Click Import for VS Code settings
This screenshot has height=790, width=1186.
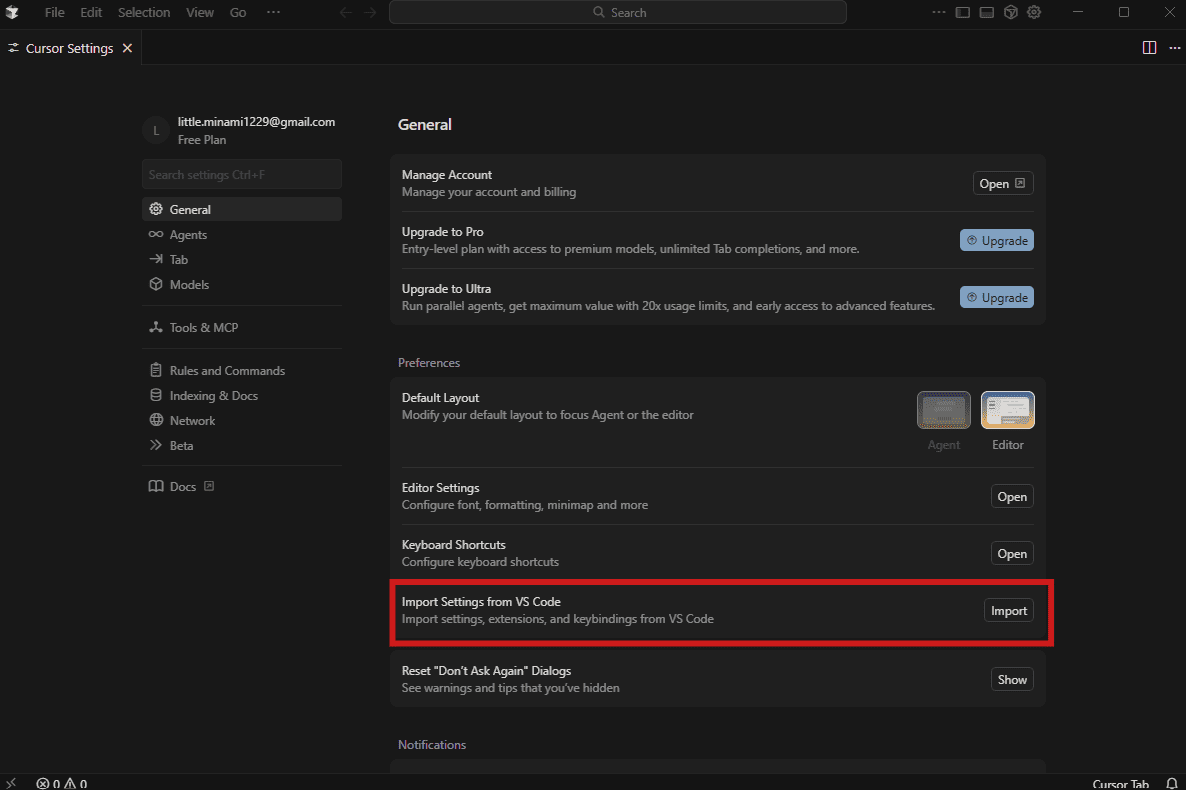coord(1008,611)
